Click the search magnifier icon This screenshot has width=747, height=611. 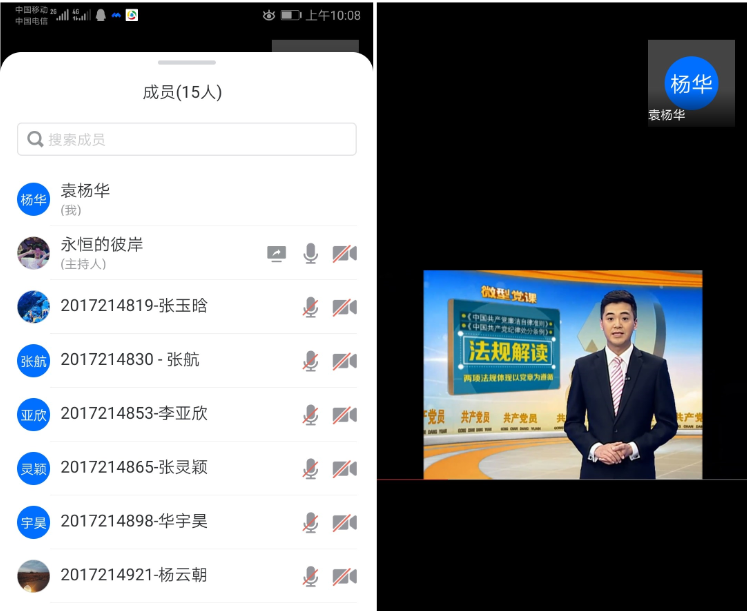(x=36, y=140)
